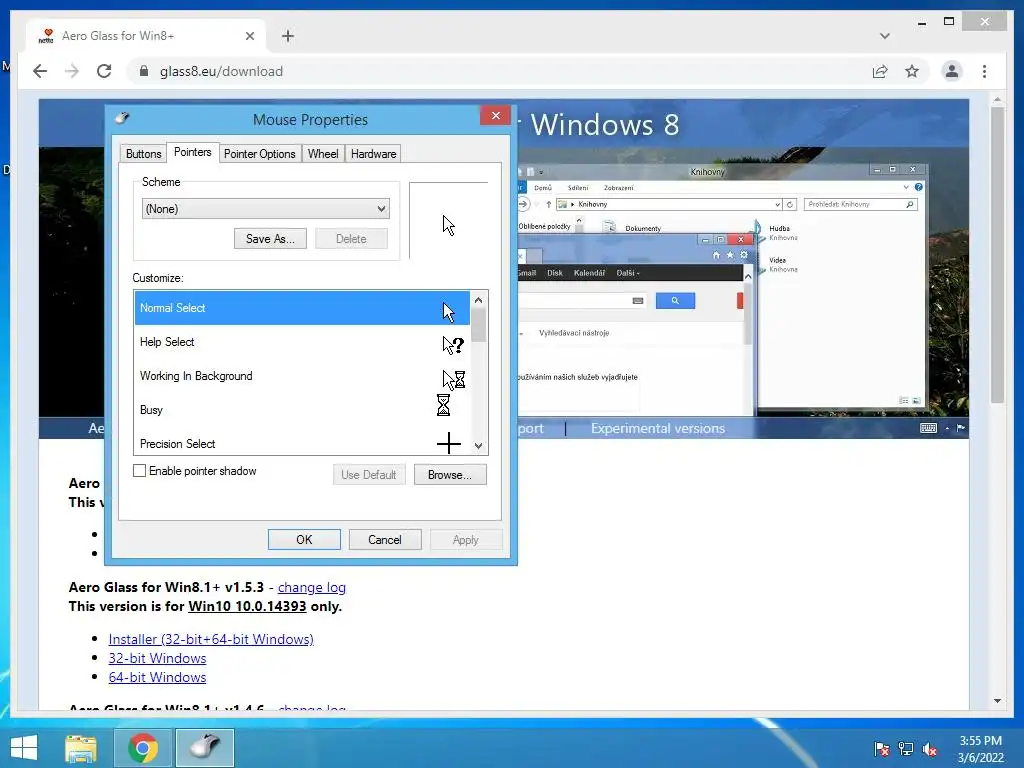Expand the Scheme dropdown showing (None)
Screen dimensions: 1024x768
pos(266,209)
